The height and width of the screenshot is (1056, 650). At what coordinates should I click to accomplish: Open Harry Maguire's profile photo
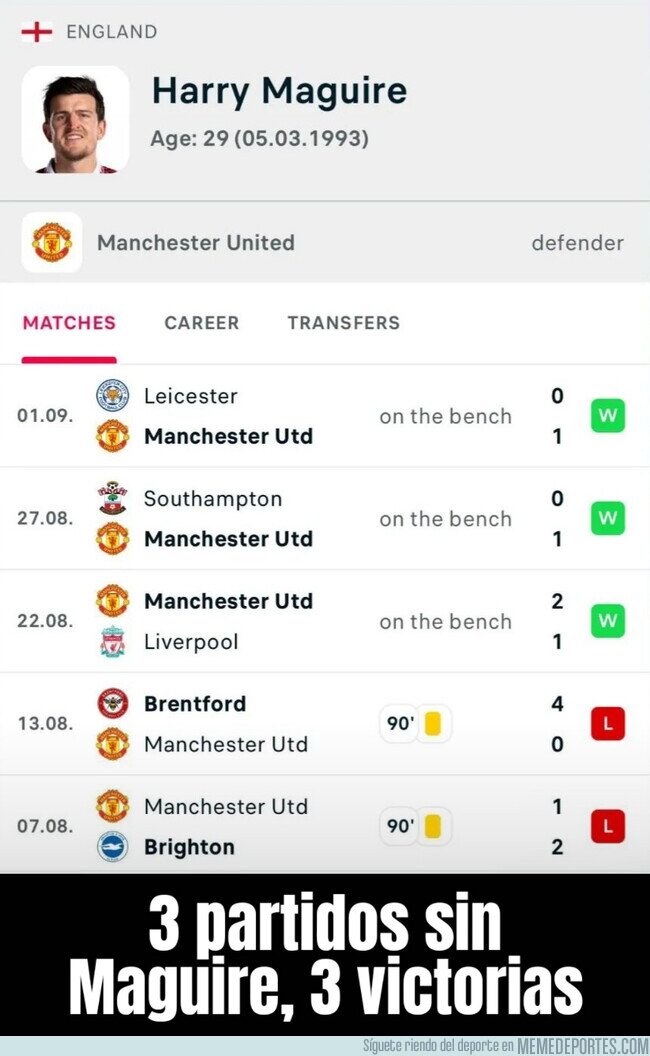pyautogui.click(x=75, y=120)
